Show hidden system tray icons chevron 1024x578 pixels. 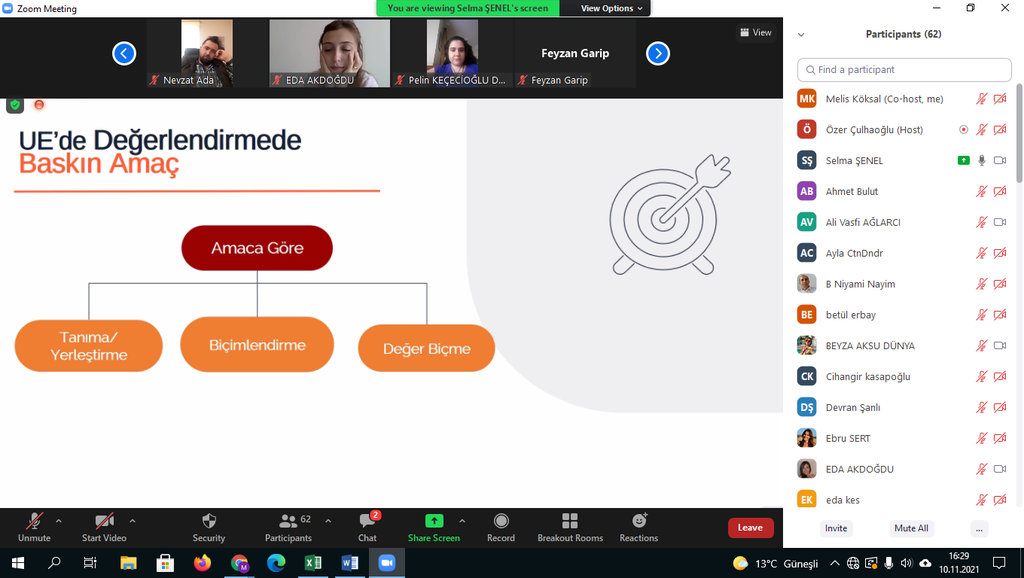coord(835,563)
